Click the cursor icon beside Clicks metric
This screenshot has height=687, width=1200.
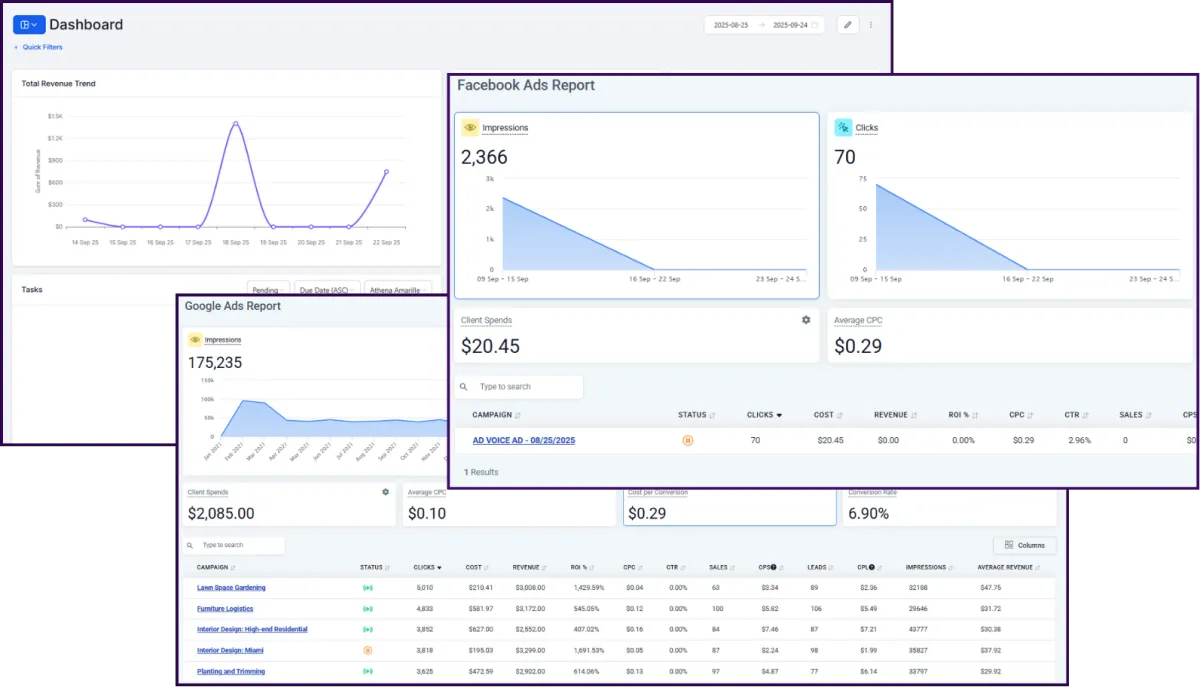click(x=843, y=128)
